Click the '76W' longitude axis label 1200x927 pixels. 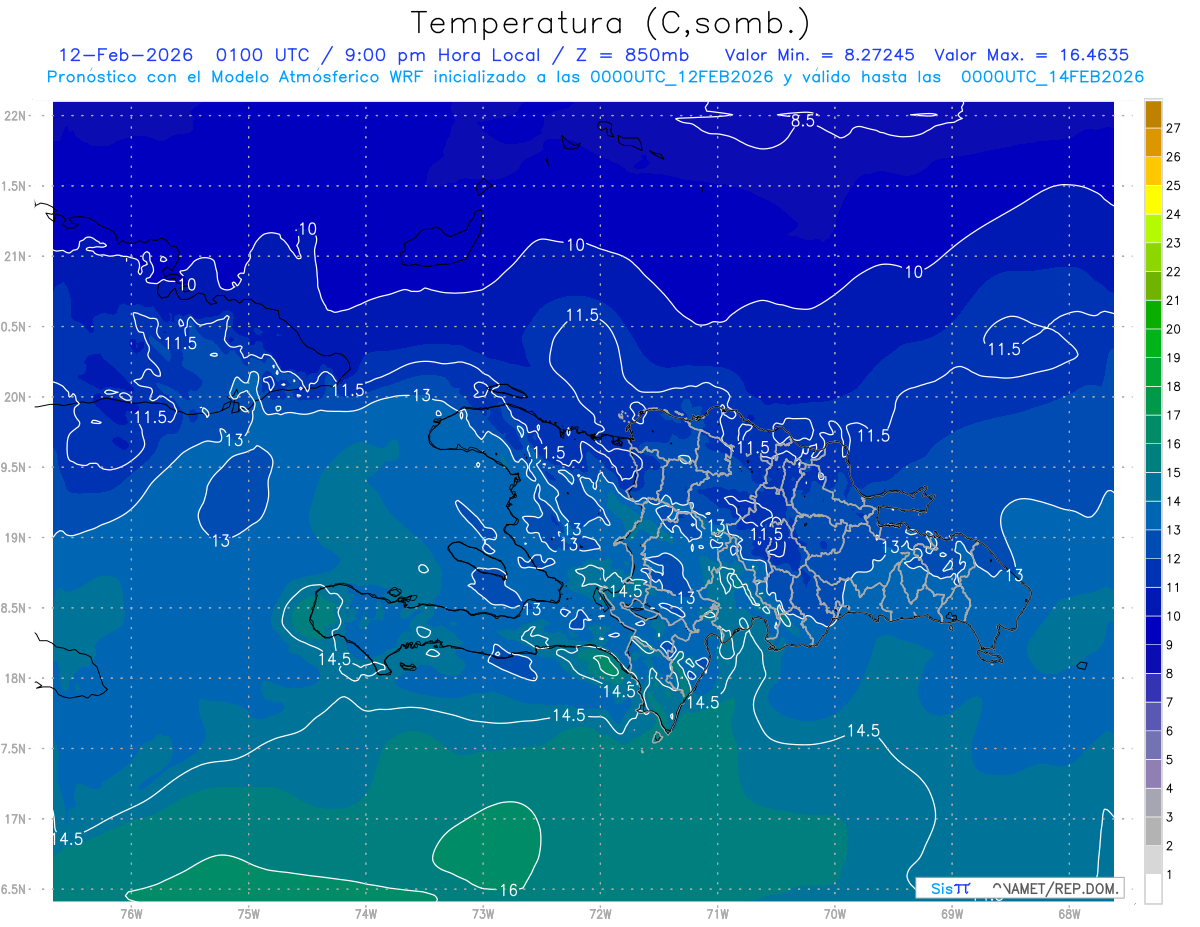click(131, 913)
